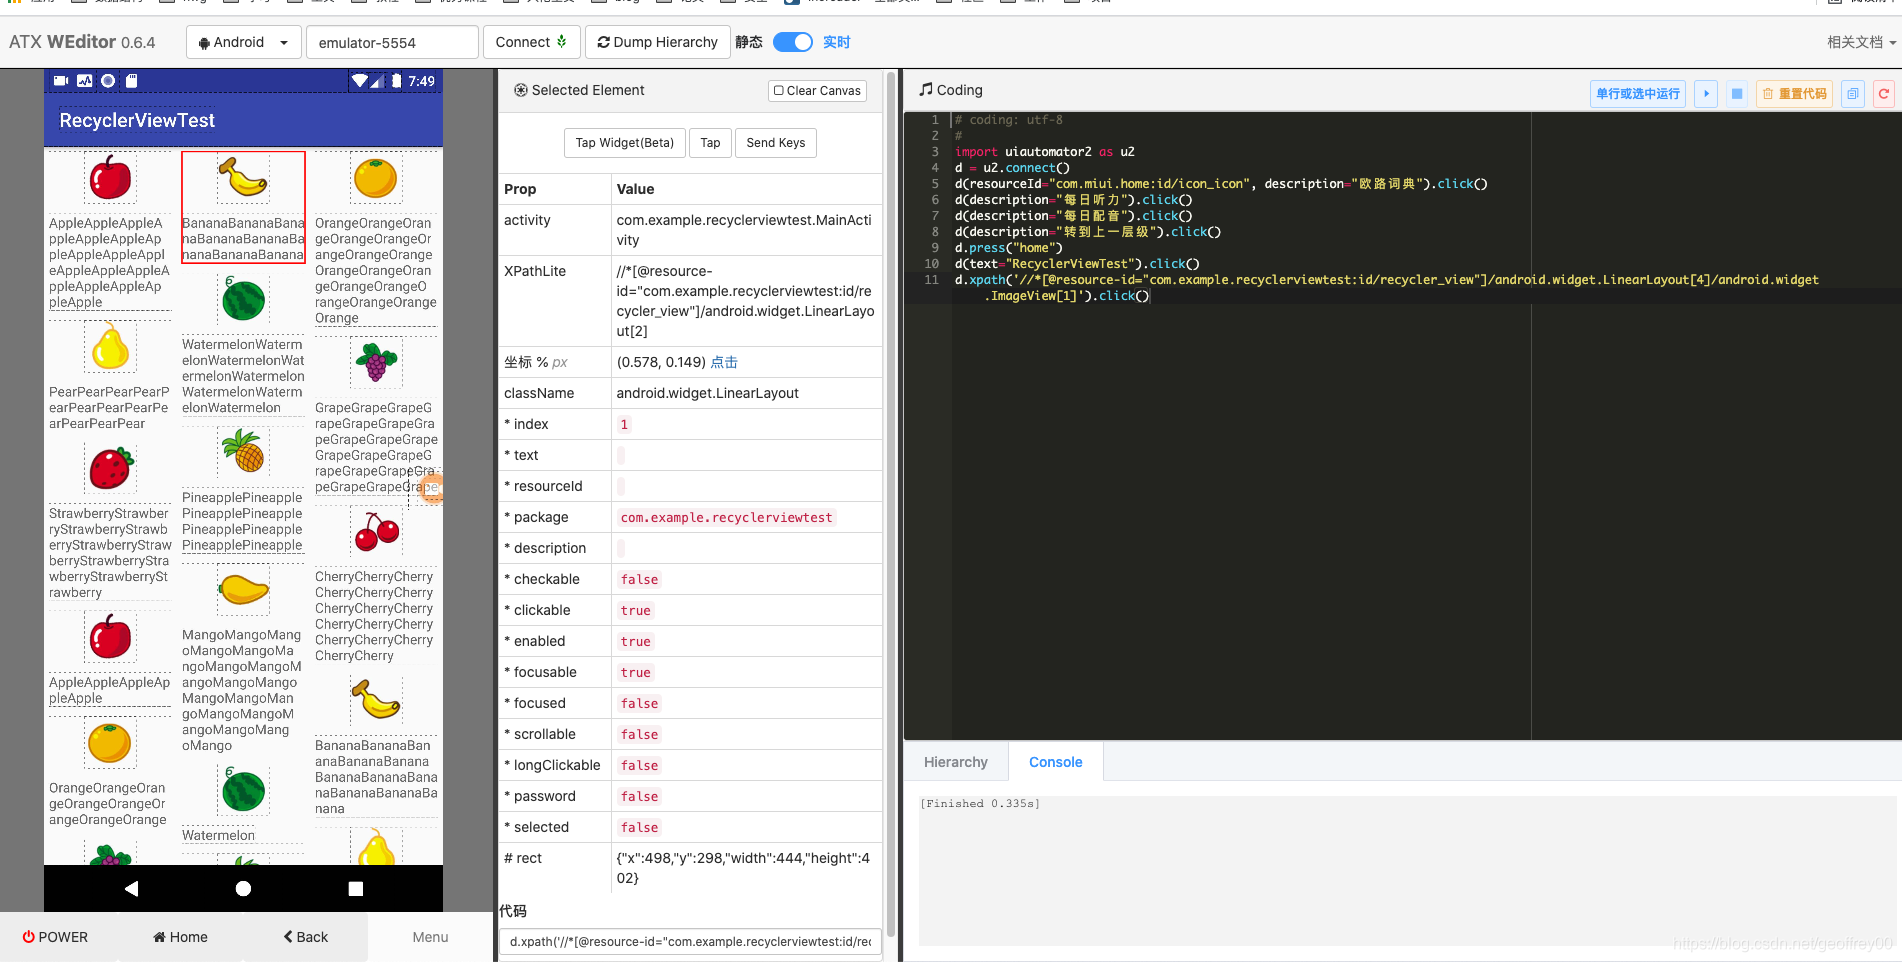
Task: Copy the code using the copy icon
Action: 1853,94
